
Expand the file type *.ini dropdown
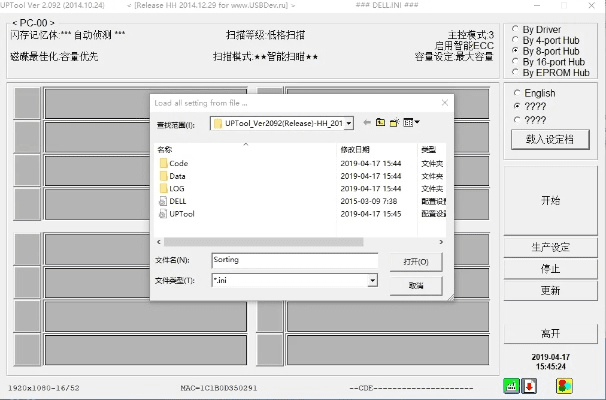[373, 280]
